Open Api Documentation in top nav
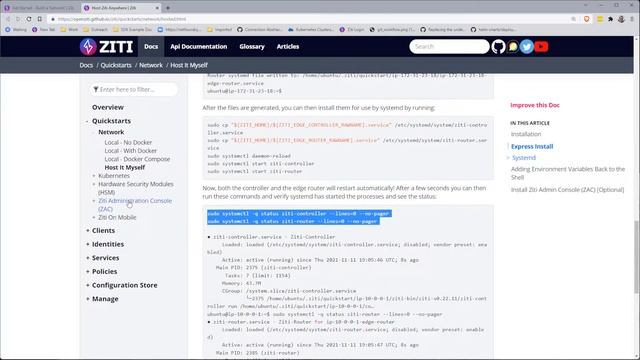The height and width of the screenshot is (360, 640). tap(199, 47)
